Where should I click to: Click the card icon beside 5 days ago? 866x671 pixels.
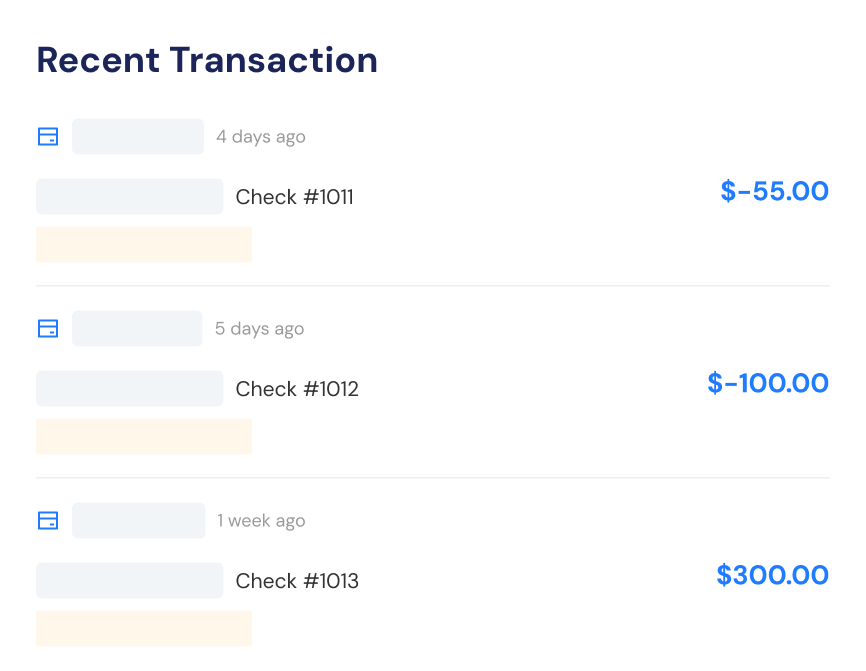click(48, 329)
